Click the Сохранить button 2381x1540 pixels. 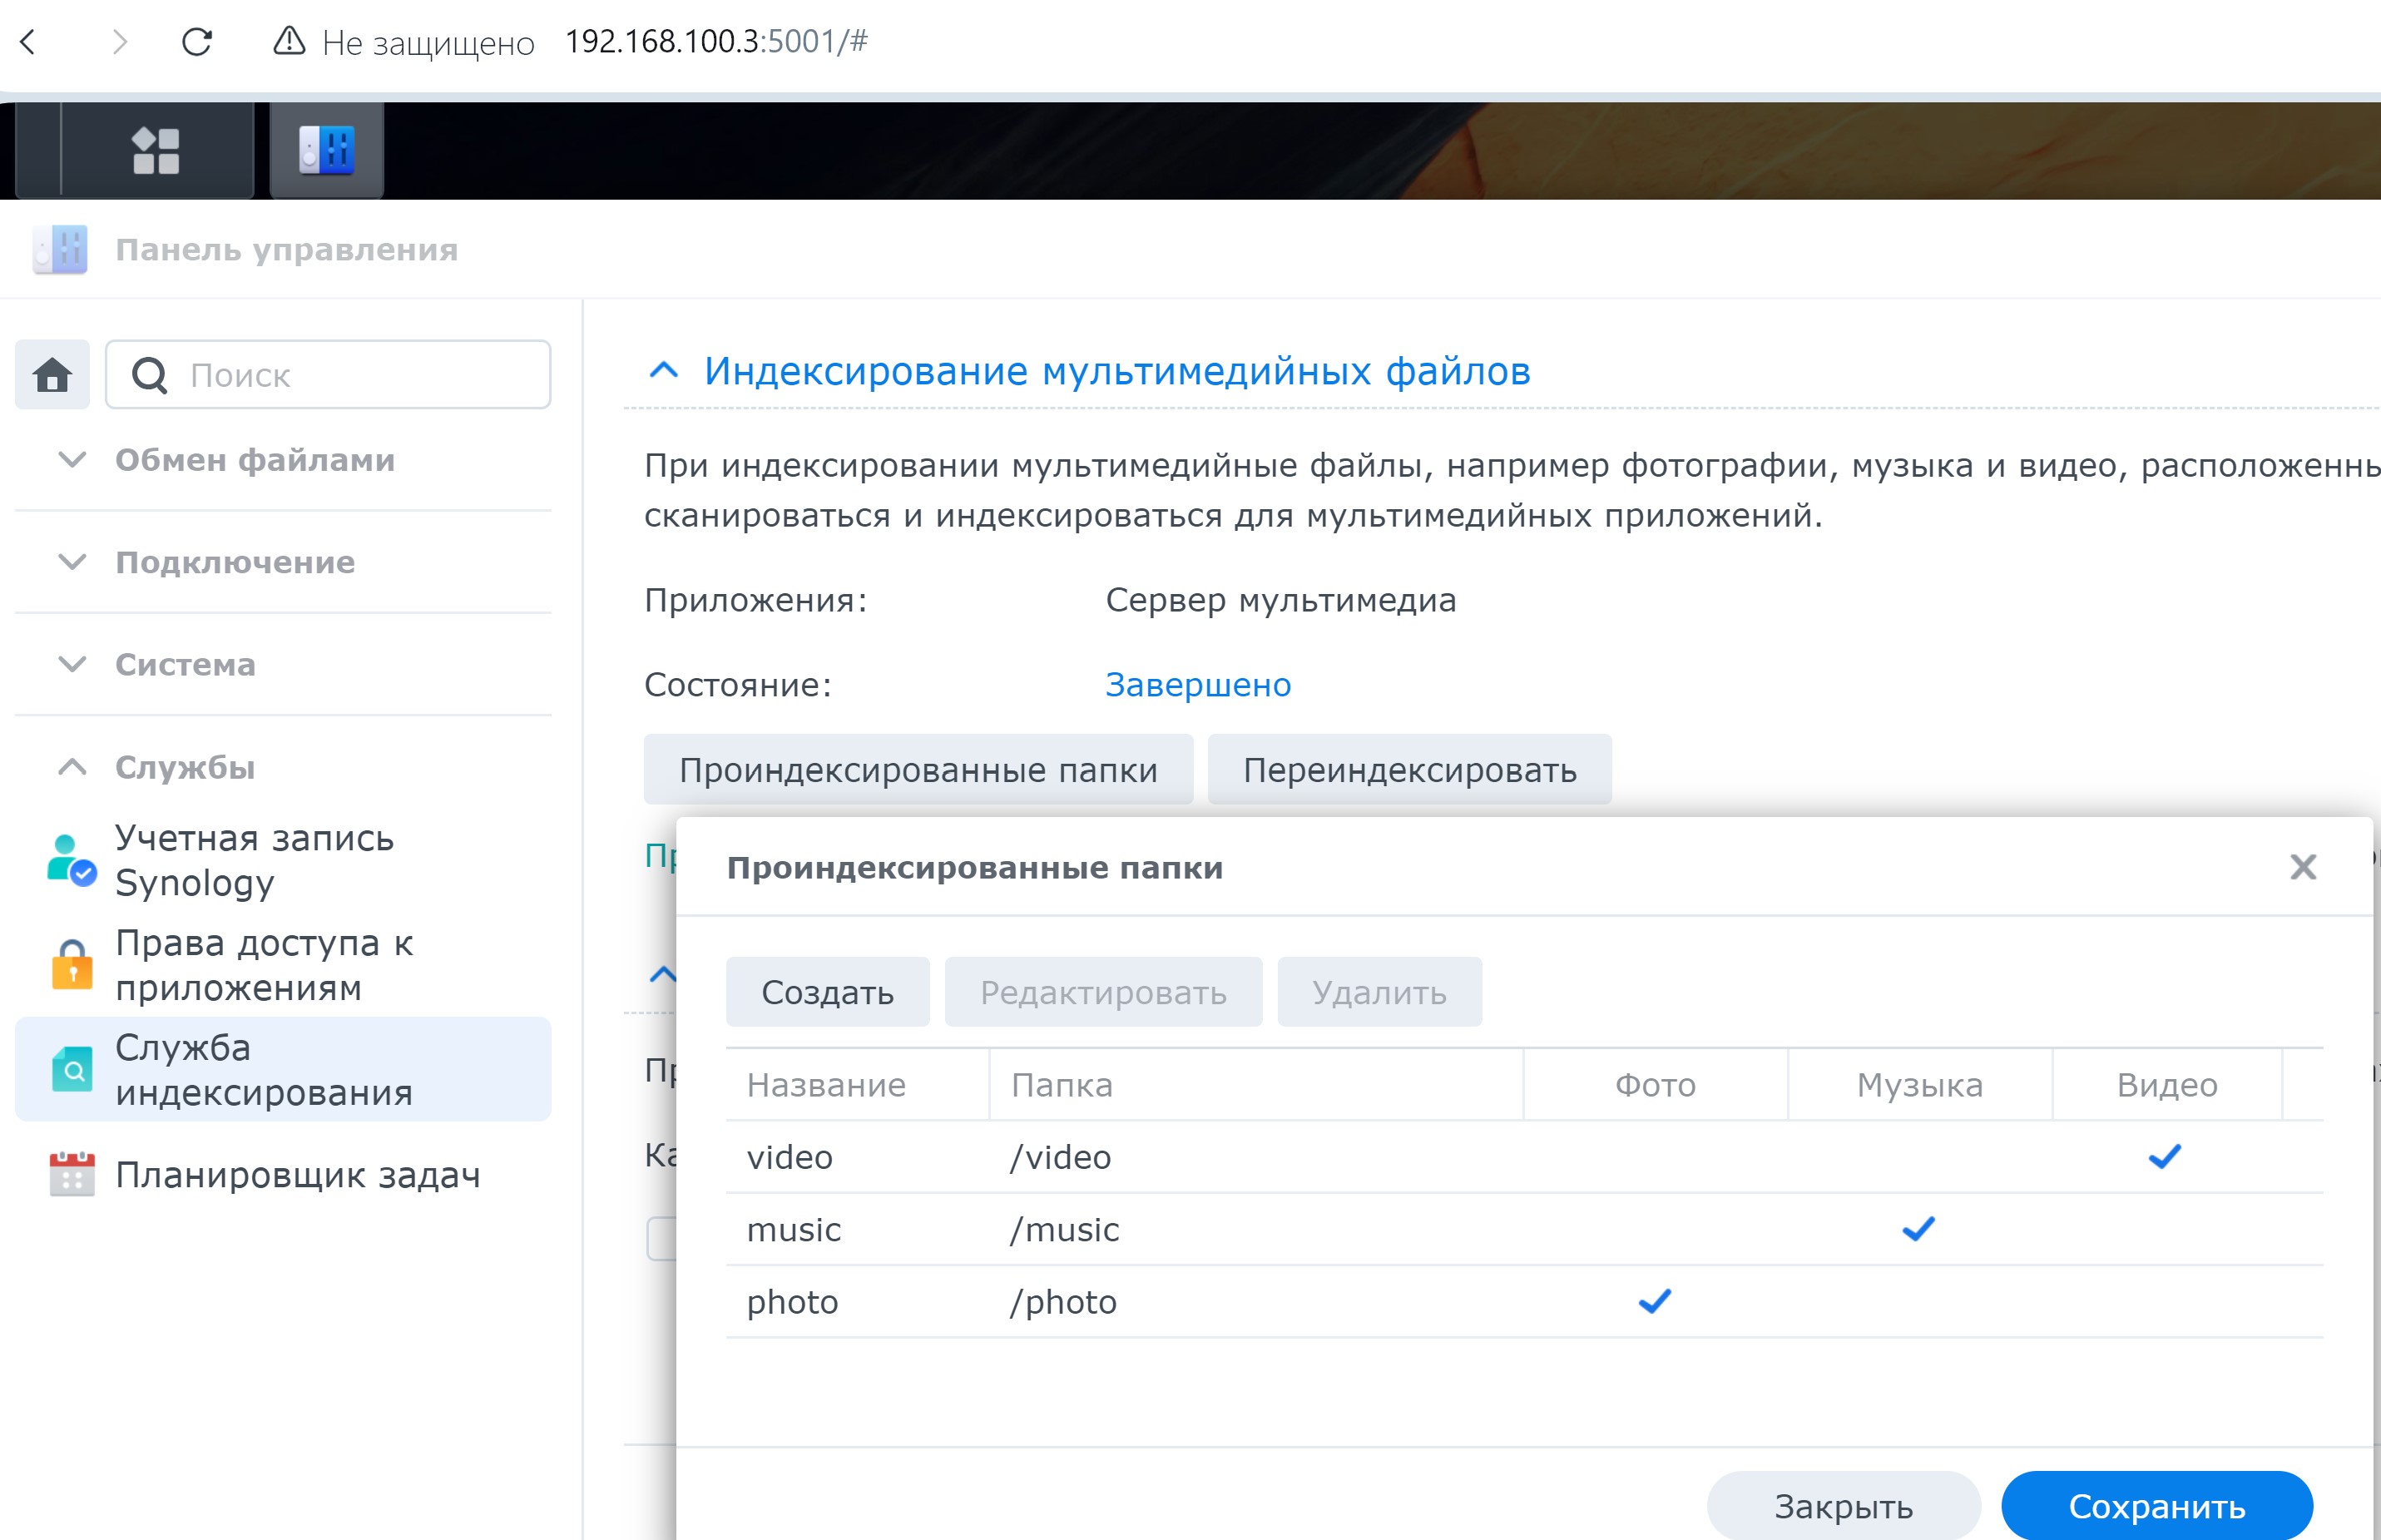pyautogui.click(x=2156, y=1506)
